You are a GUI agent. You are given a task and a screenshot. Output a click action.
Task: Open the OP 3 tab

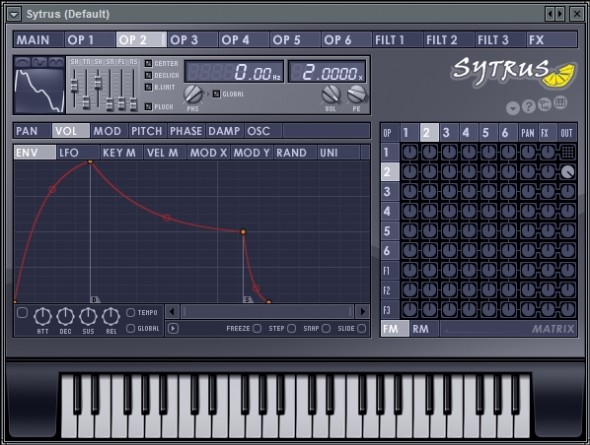pyautogui.click(x=193, y=40)
